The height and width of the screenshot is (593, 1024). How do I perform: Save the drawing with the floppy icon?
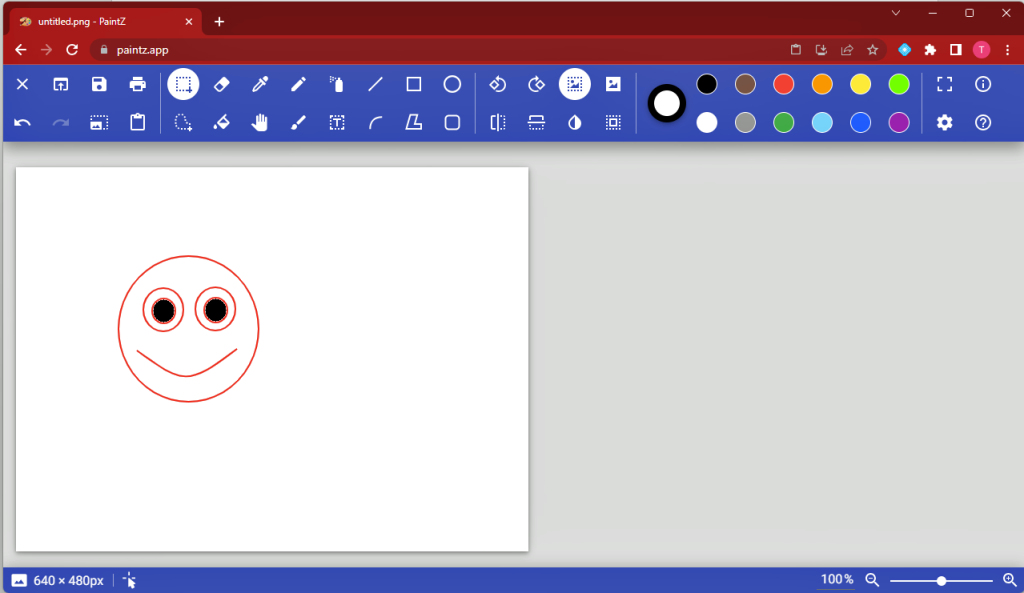(x=99, y=84)
